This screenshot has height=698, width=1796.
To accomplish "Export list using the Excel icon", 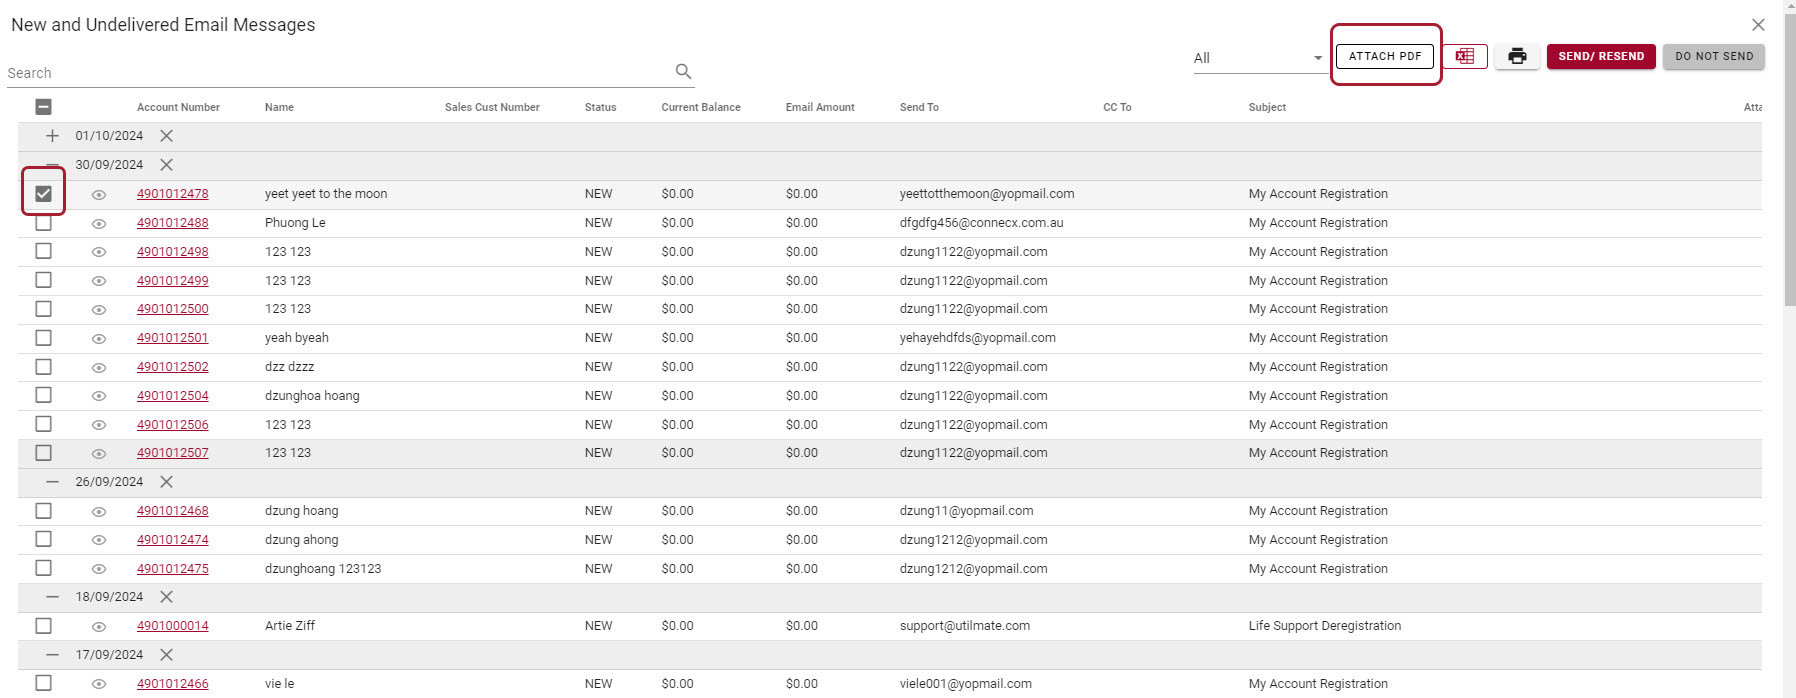I will [1464, 57].
